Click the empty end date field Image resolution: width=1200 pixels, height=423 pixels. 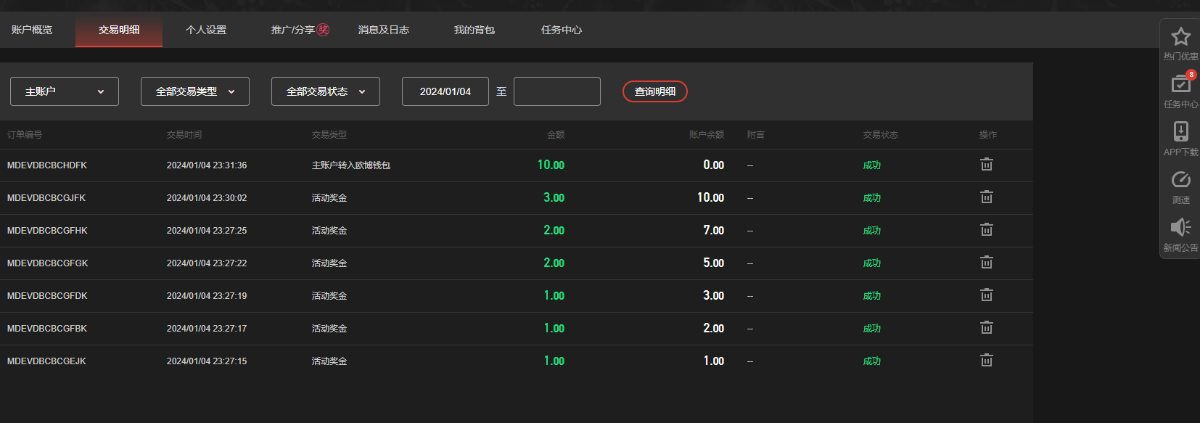557,91
